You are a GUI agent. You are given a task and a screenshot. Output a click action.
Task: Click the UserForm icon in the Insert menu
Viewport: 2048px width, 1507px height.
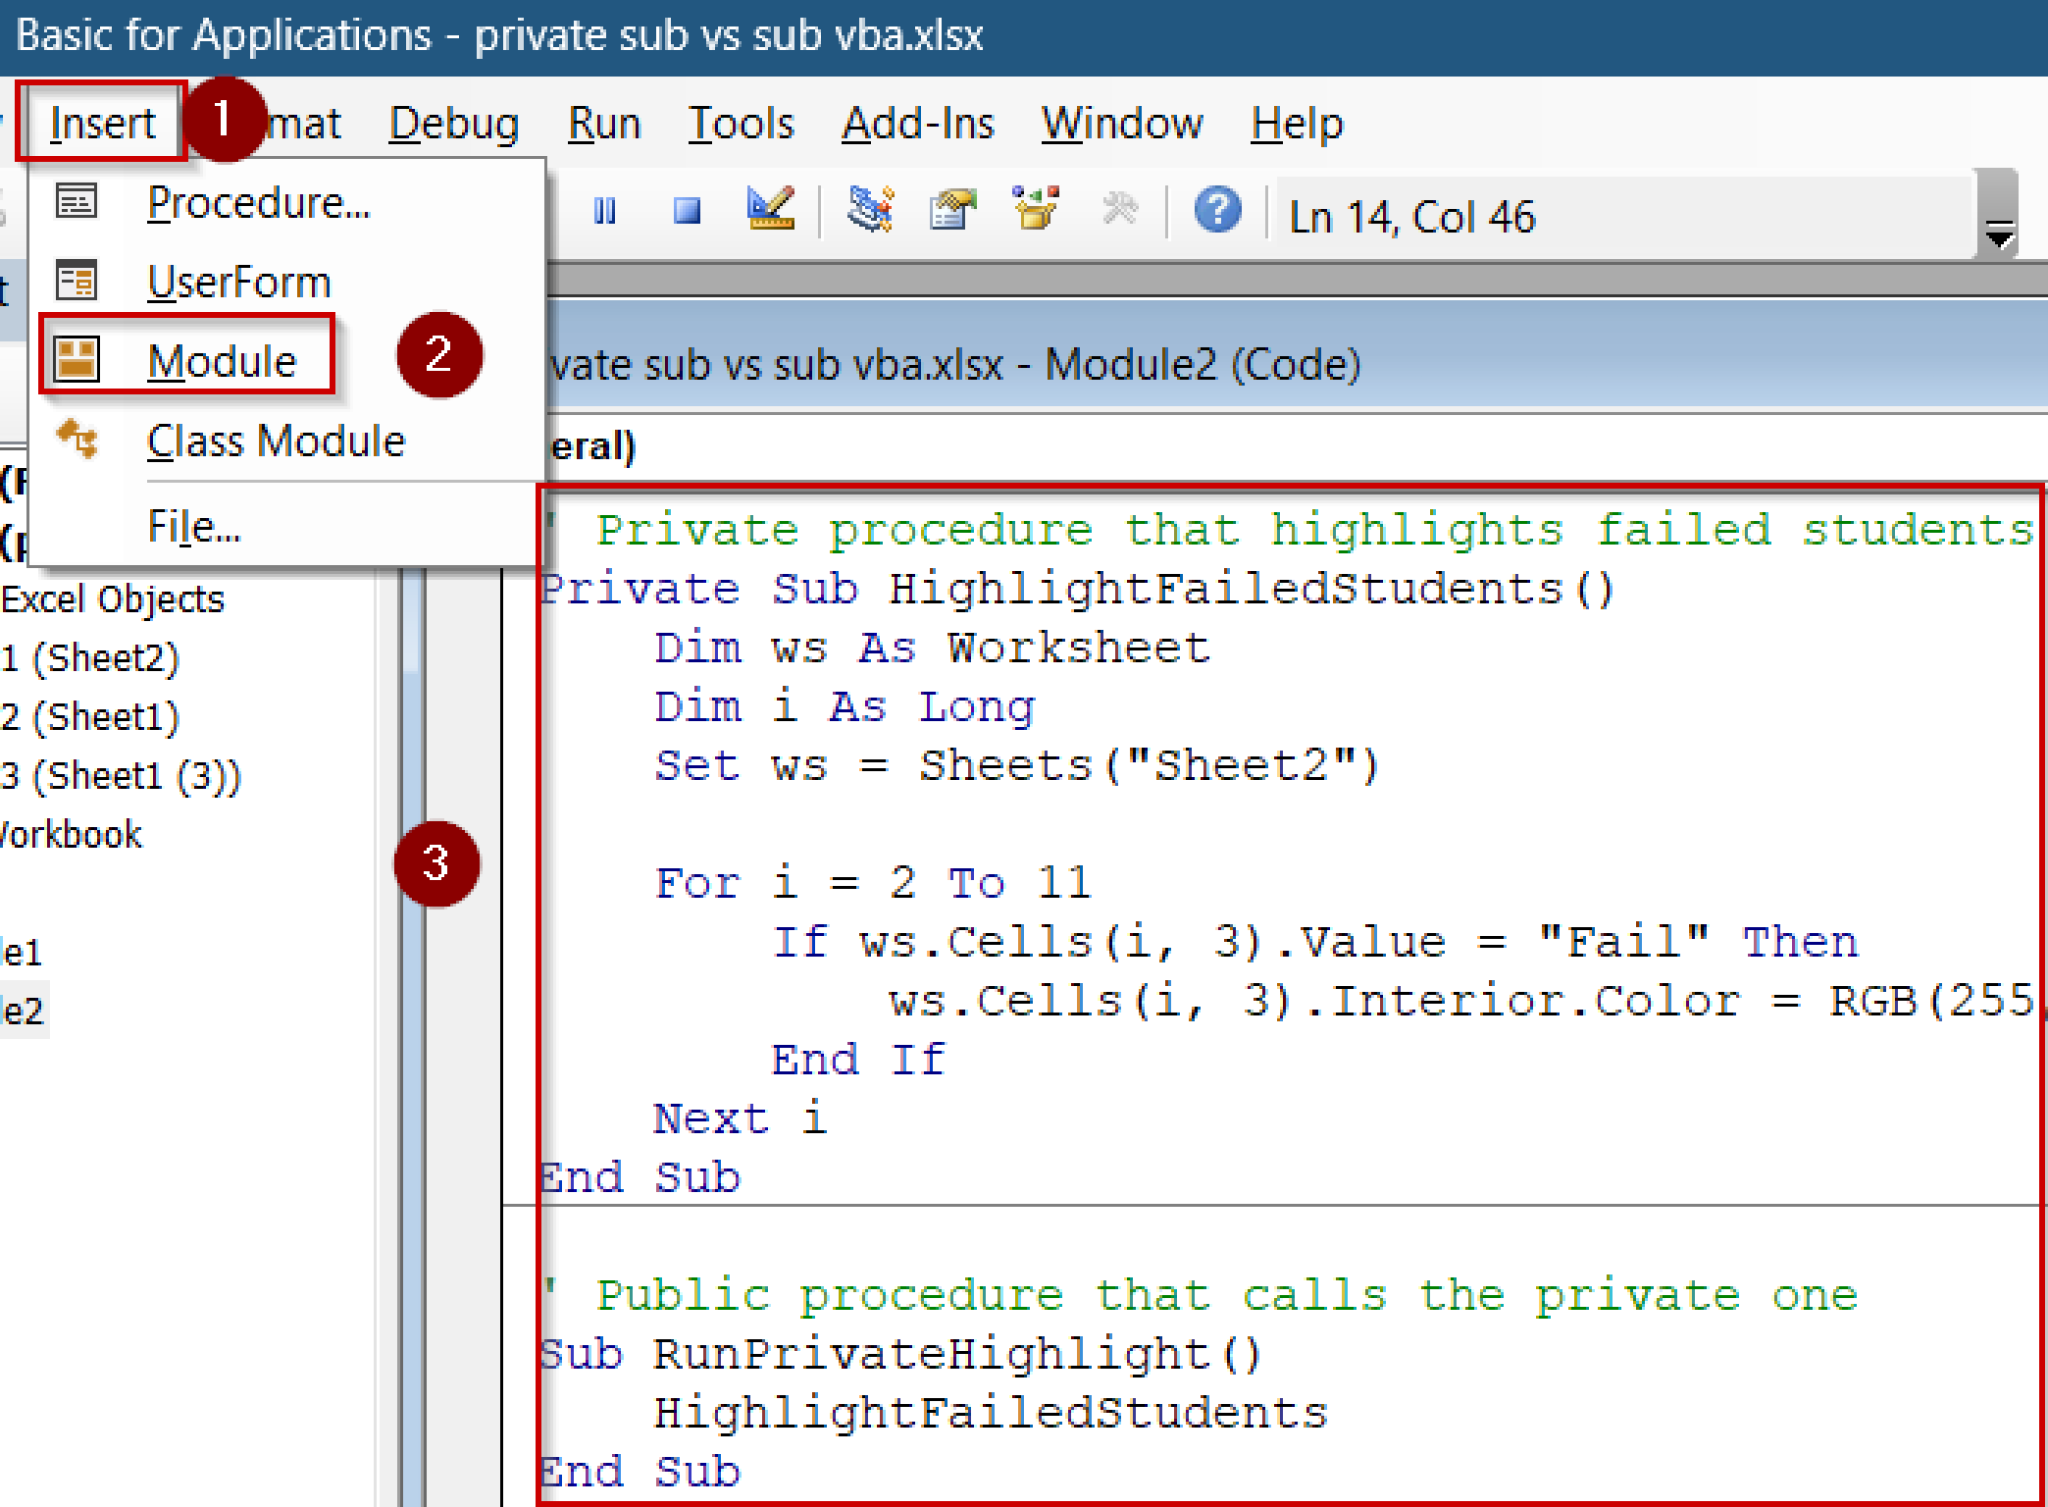77,281
